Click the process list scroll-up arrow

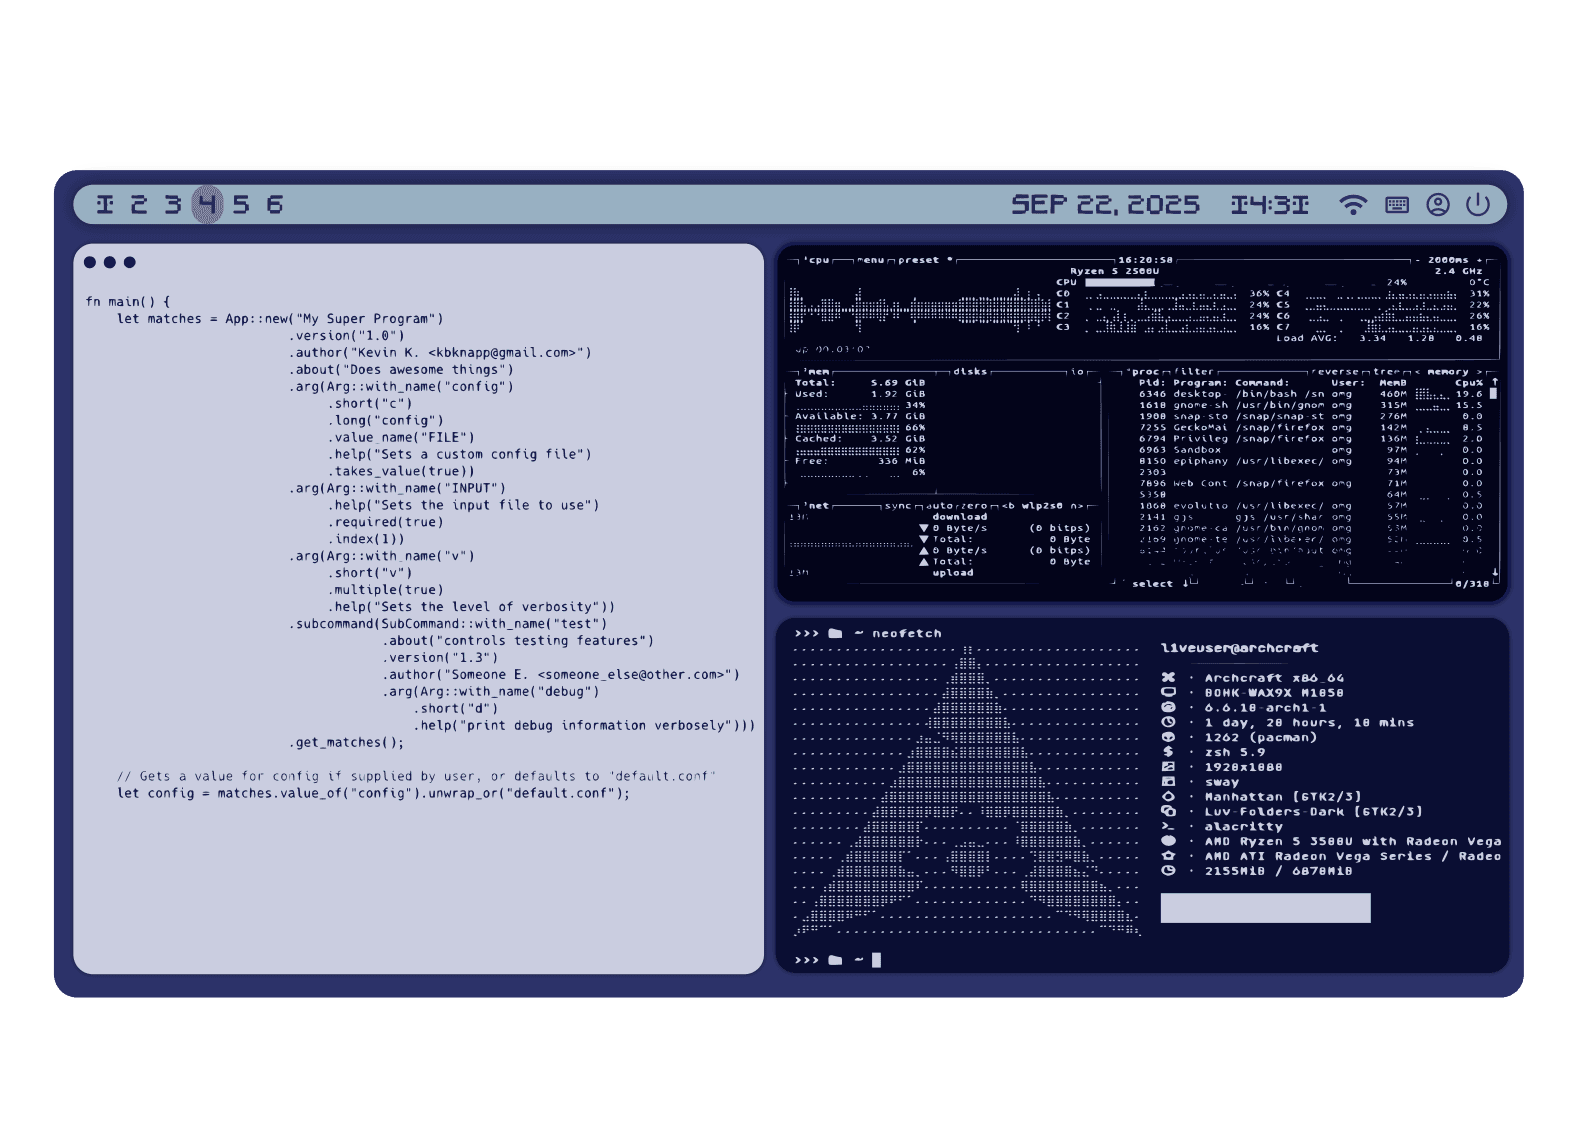tap(1495, 382)
